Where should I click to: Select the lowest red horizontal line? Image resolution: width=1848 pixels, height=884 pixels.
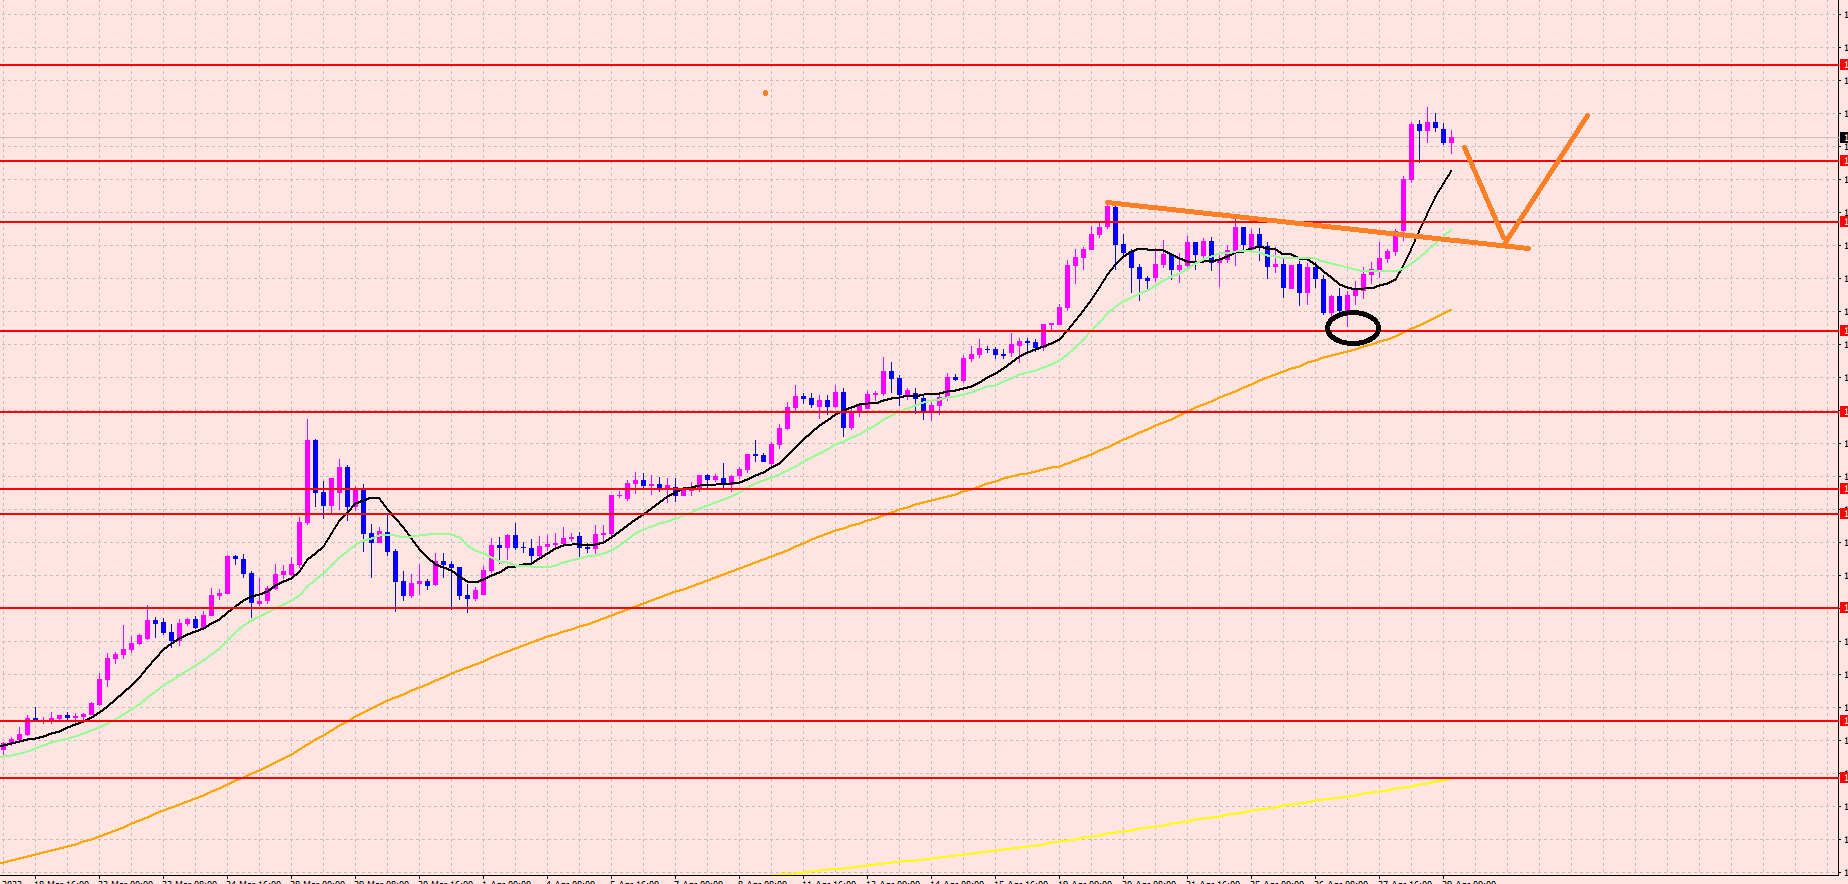pyautogui.click(x=900, y=777)
